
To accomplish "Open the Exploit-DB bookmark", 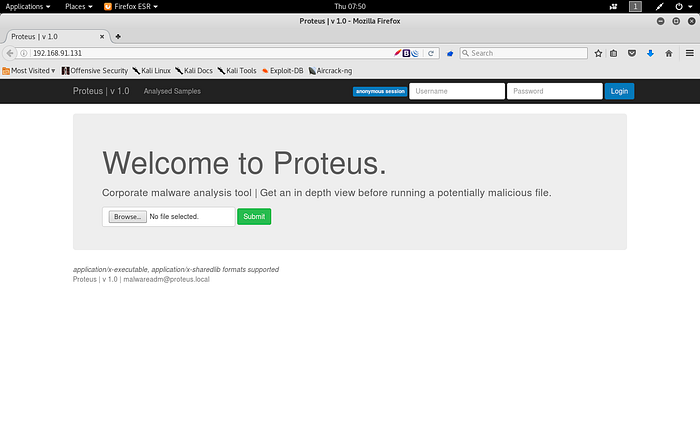I will point(282,71).
